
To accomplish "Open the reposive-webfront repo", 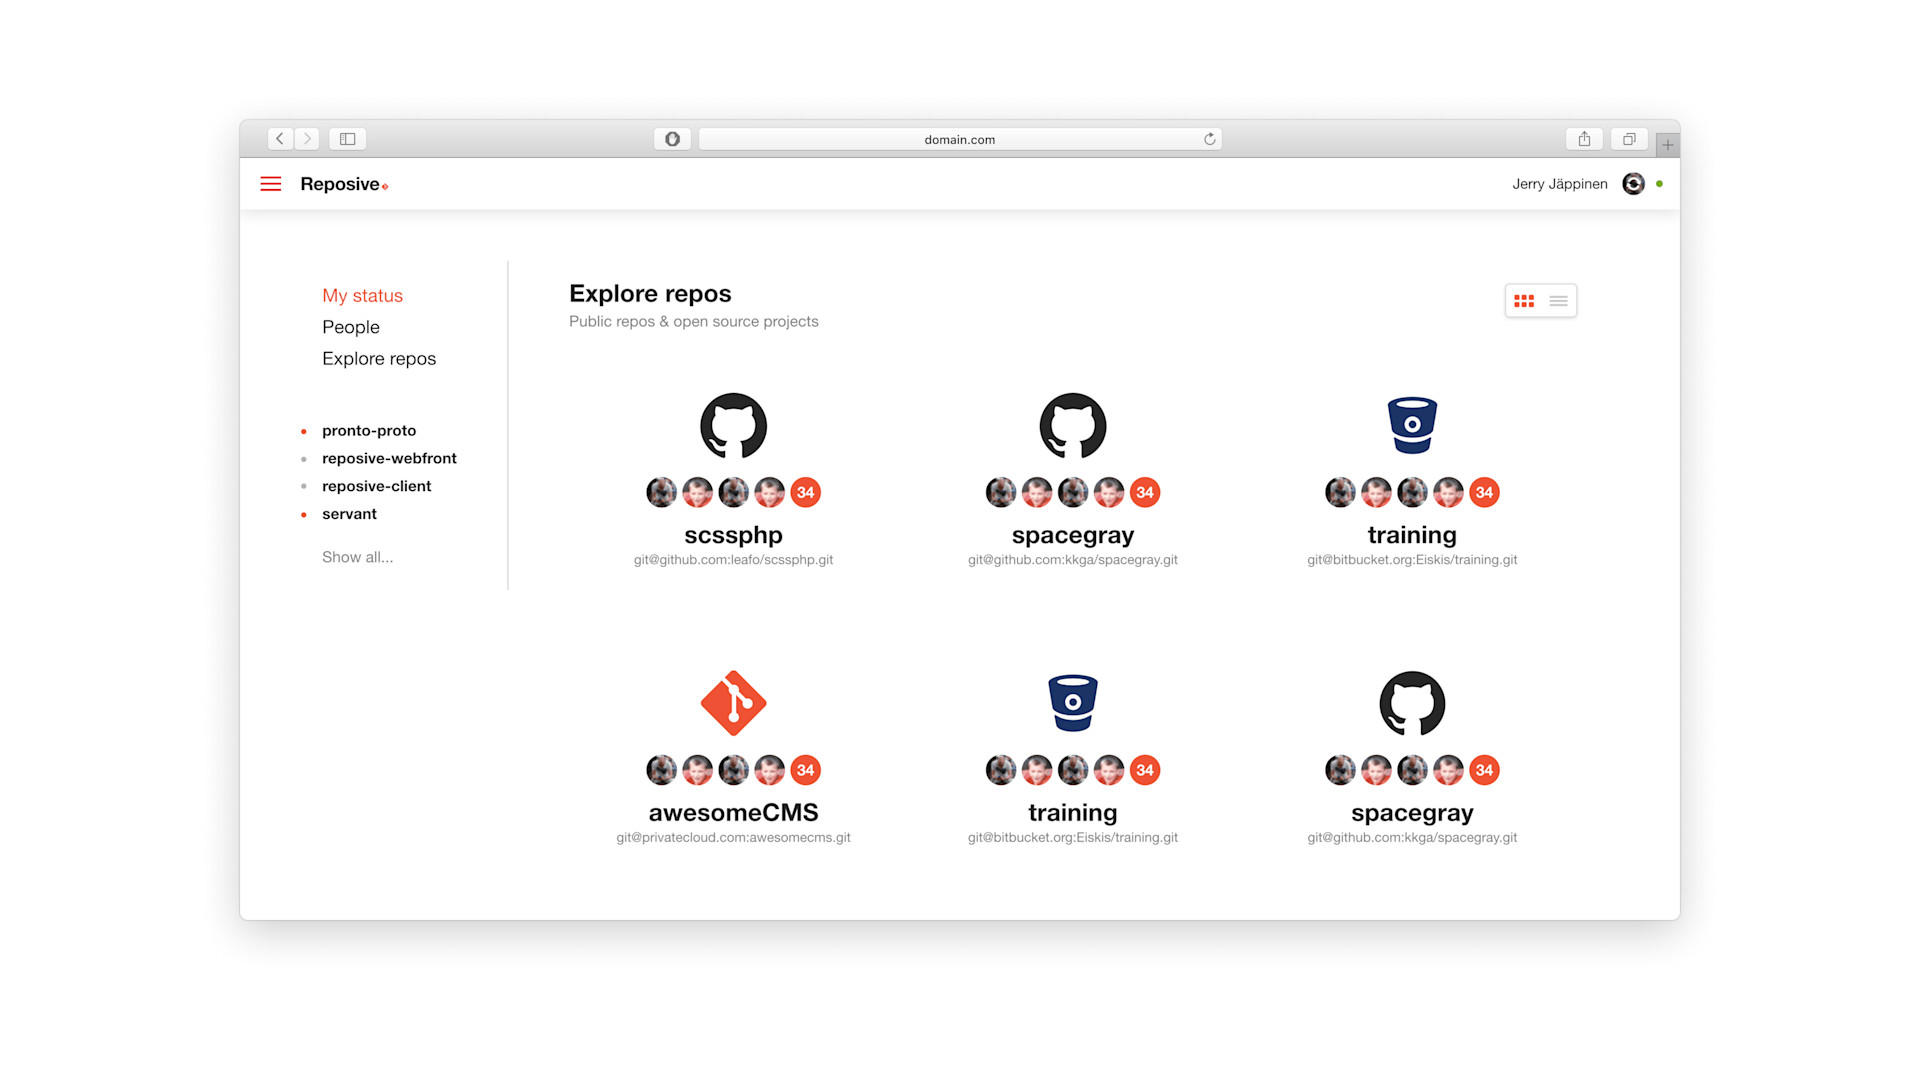I will pos(389,458).
